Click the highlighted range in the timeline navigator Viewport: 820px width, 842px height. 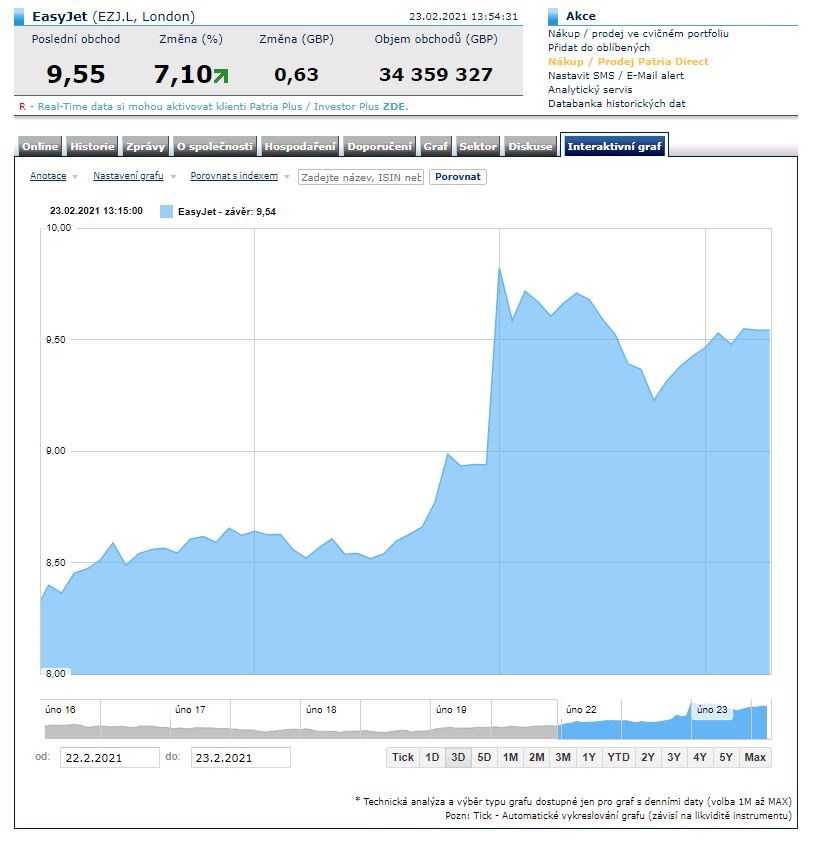[664, 717]
